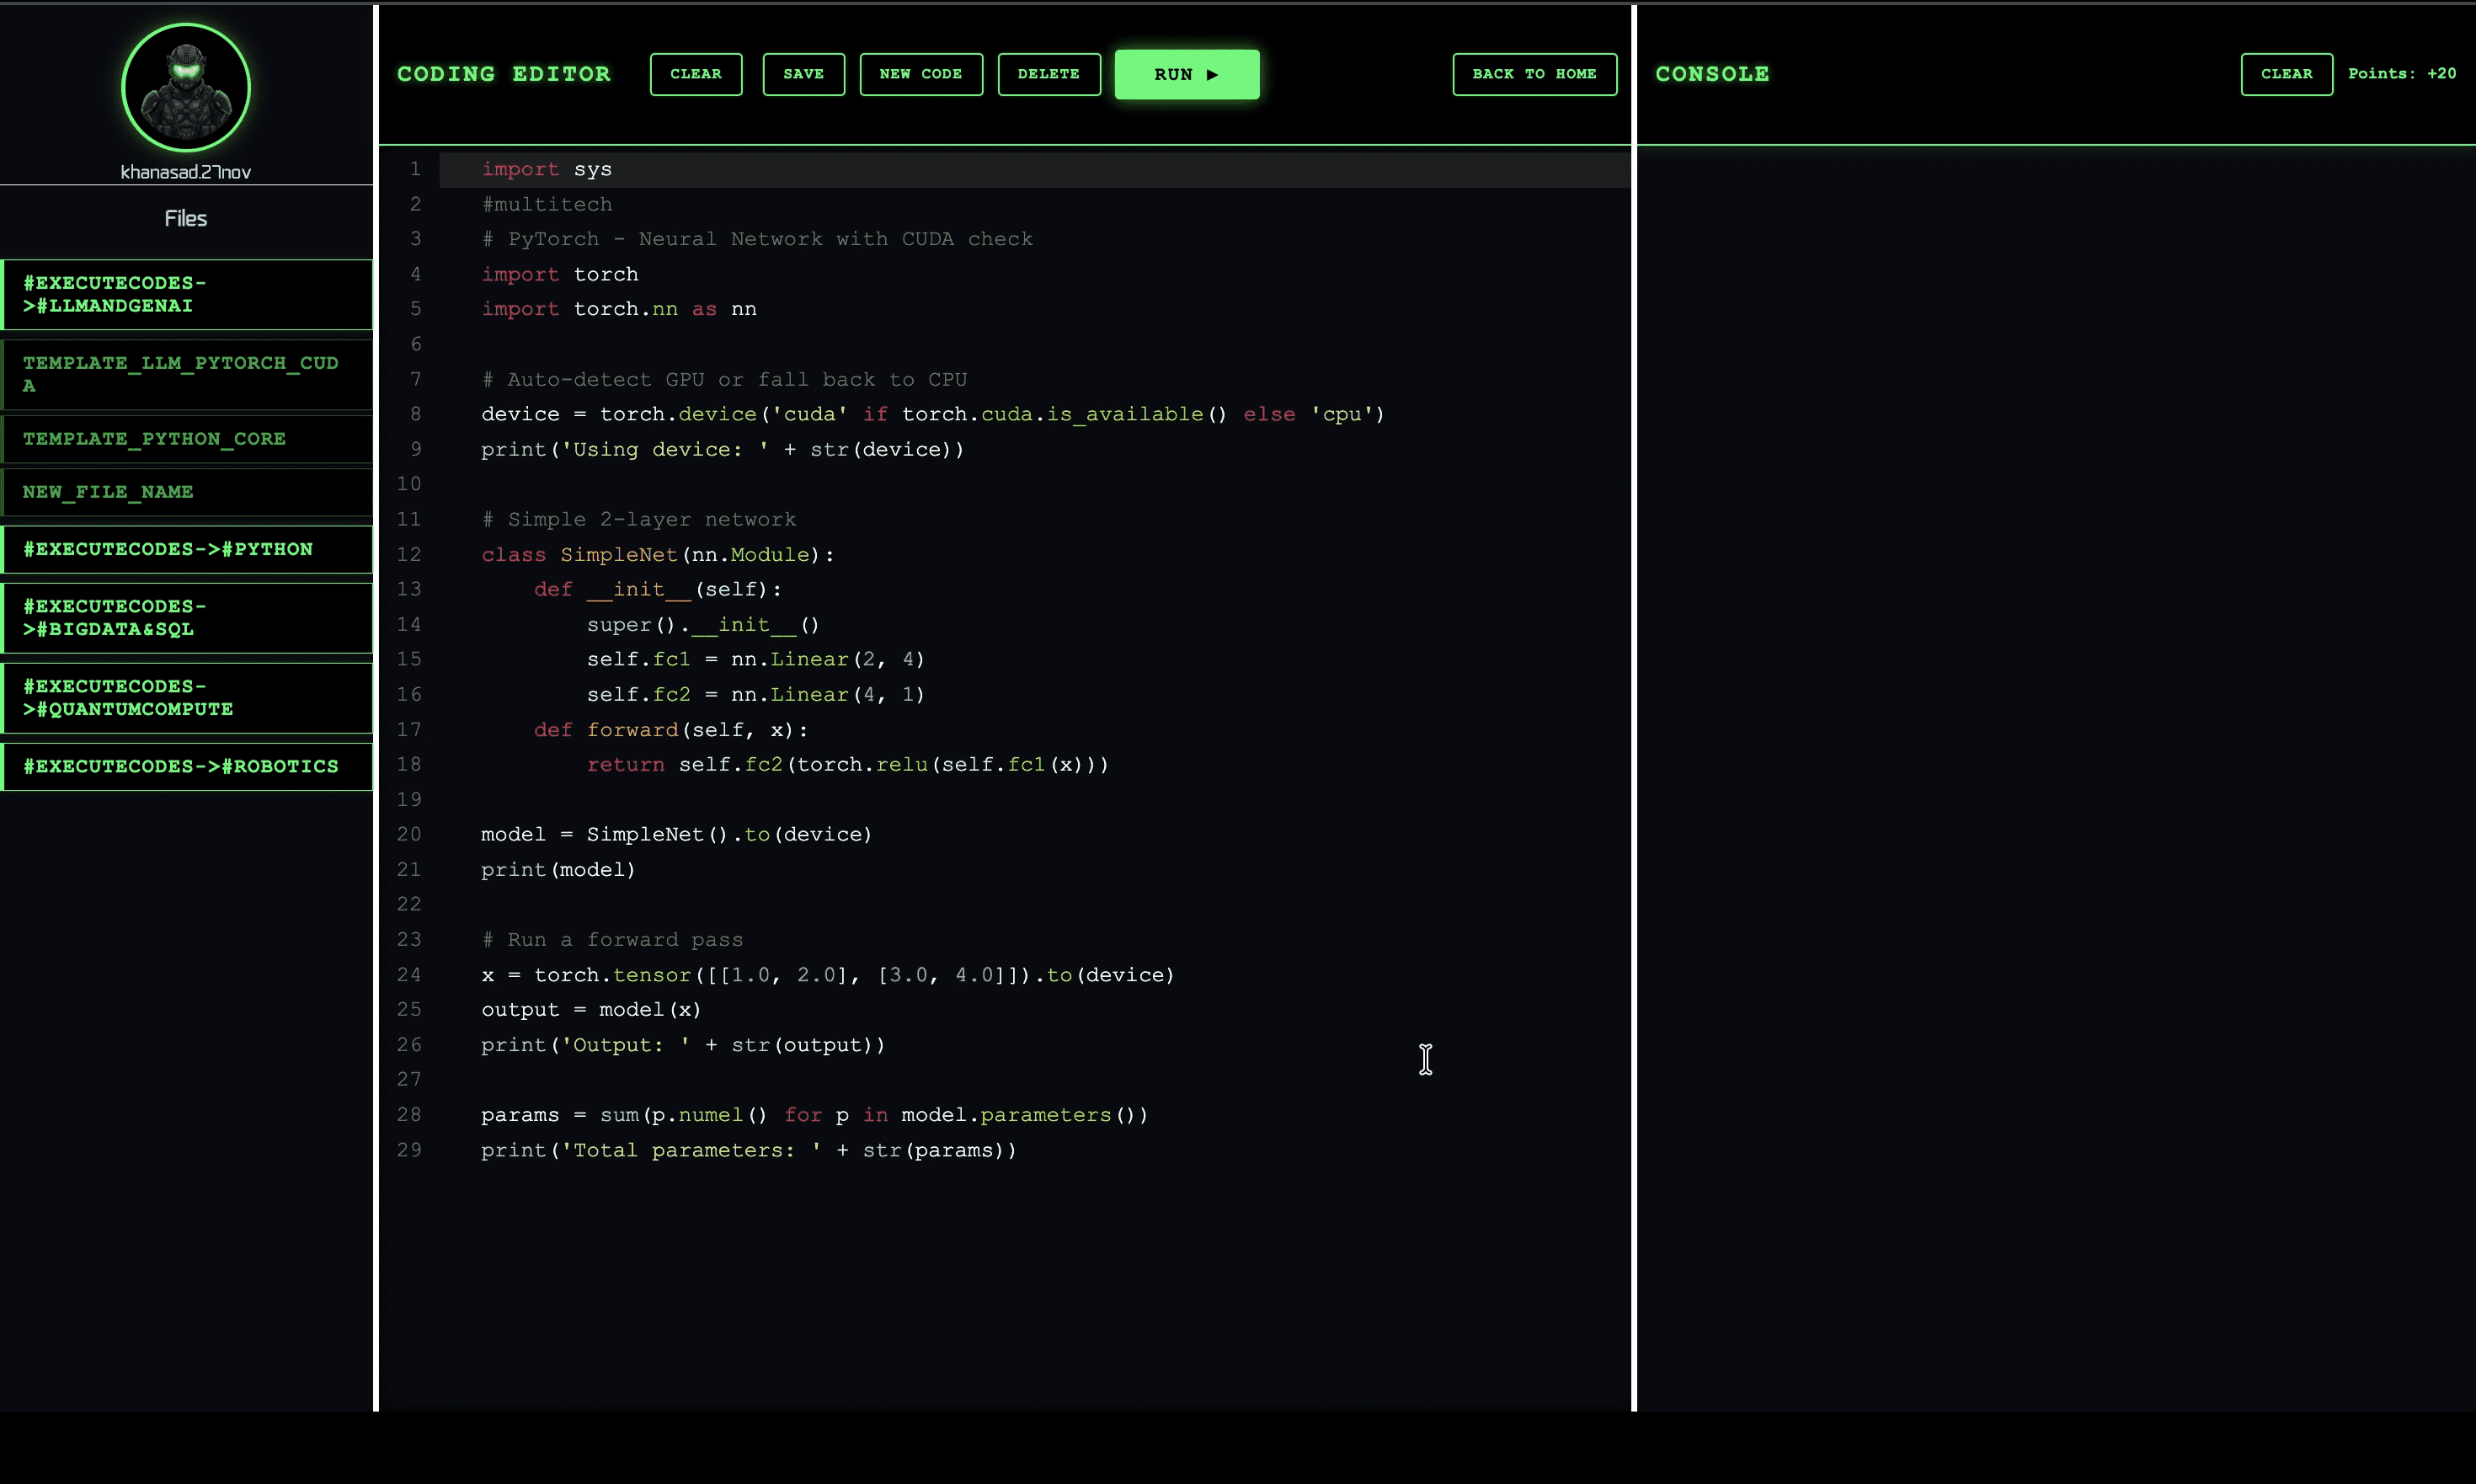The image size is (2476, 1484).
Task: Click the Points: +20 indicator
Action: (2402, 74)
